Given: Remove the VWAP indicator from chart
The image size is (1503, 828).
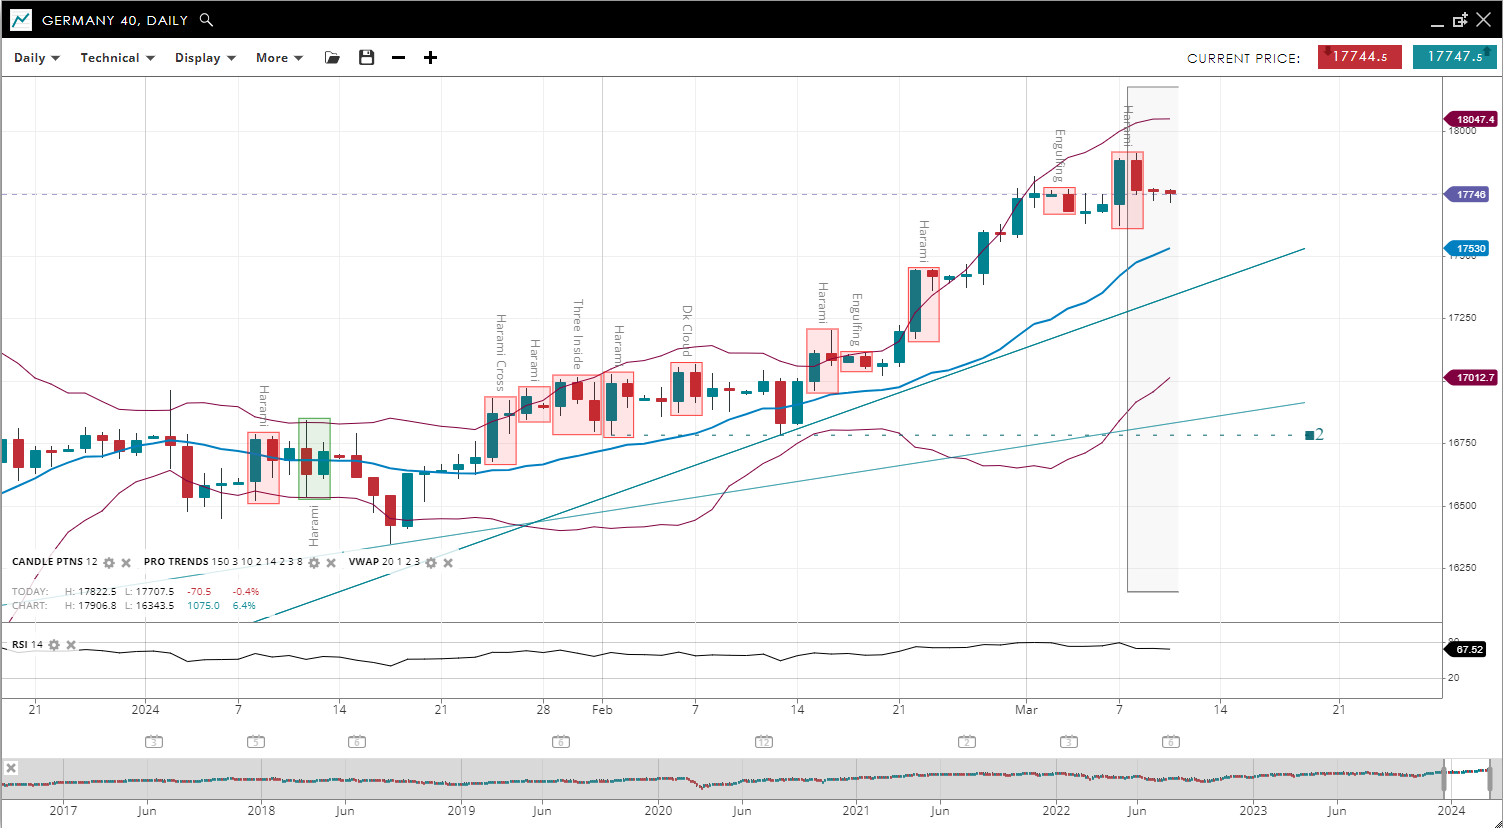Looking at the screenshot, I should pos(448,563).
